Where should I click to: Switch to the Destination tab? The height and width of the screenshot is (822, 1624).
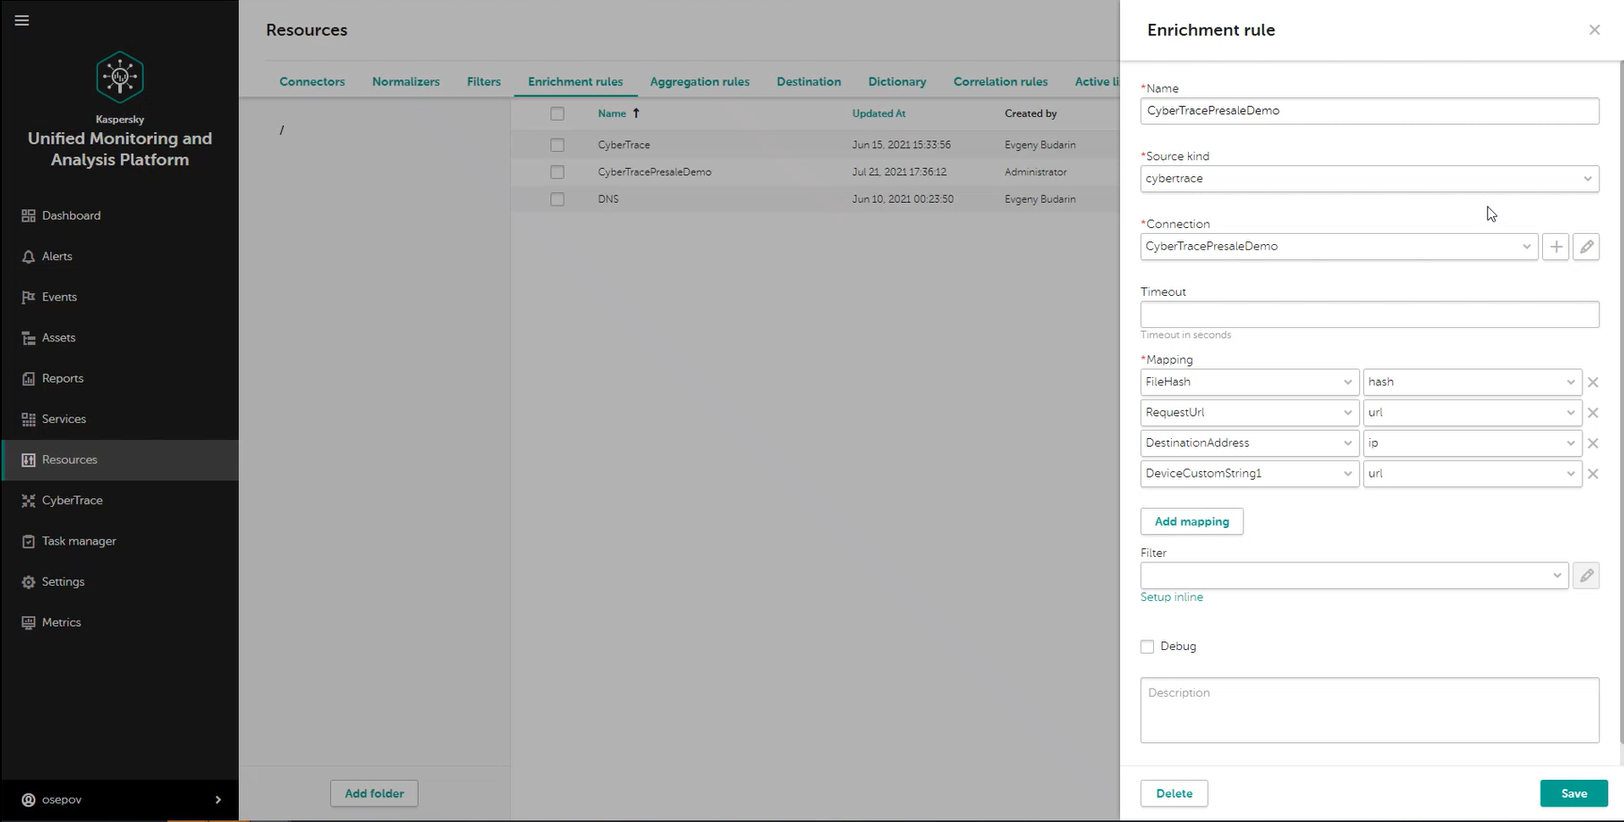click(809, 82)
